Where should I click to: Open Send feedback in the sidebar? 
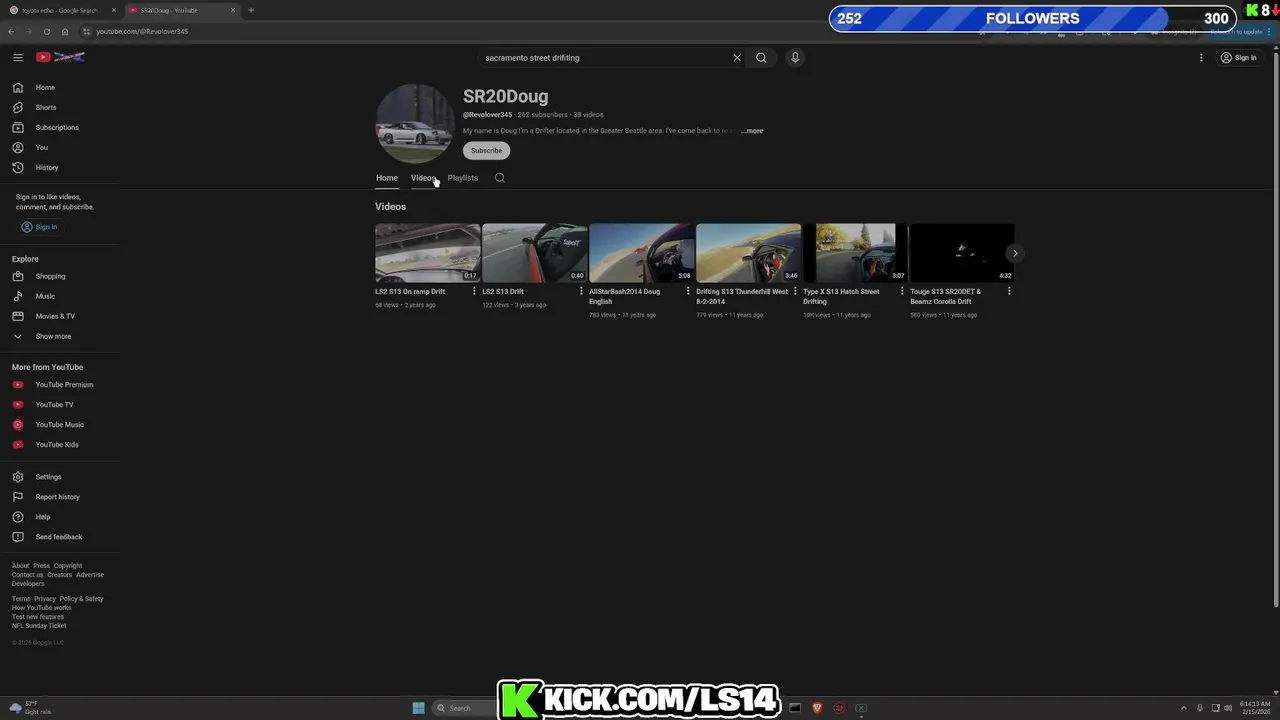click(60, 537)
